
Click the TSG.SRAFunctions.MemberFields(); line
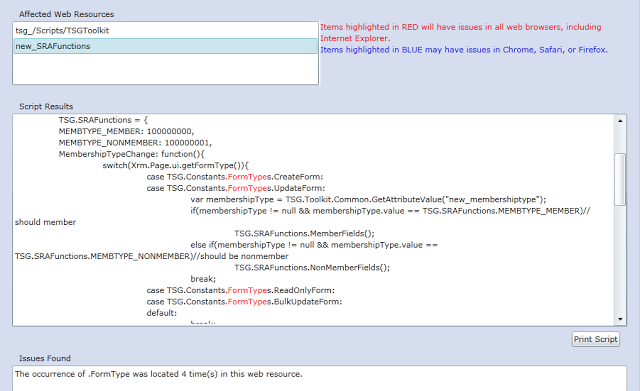(x=304, y=233)
